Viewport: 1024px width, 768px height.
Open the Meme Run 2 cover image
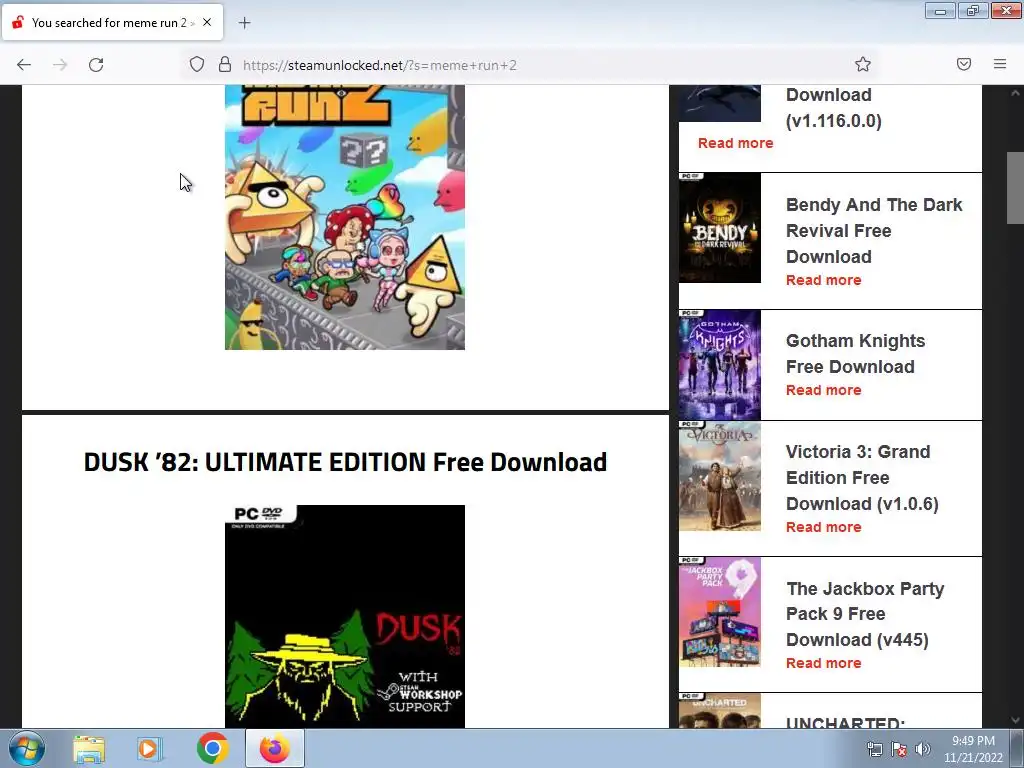point(345,217)
